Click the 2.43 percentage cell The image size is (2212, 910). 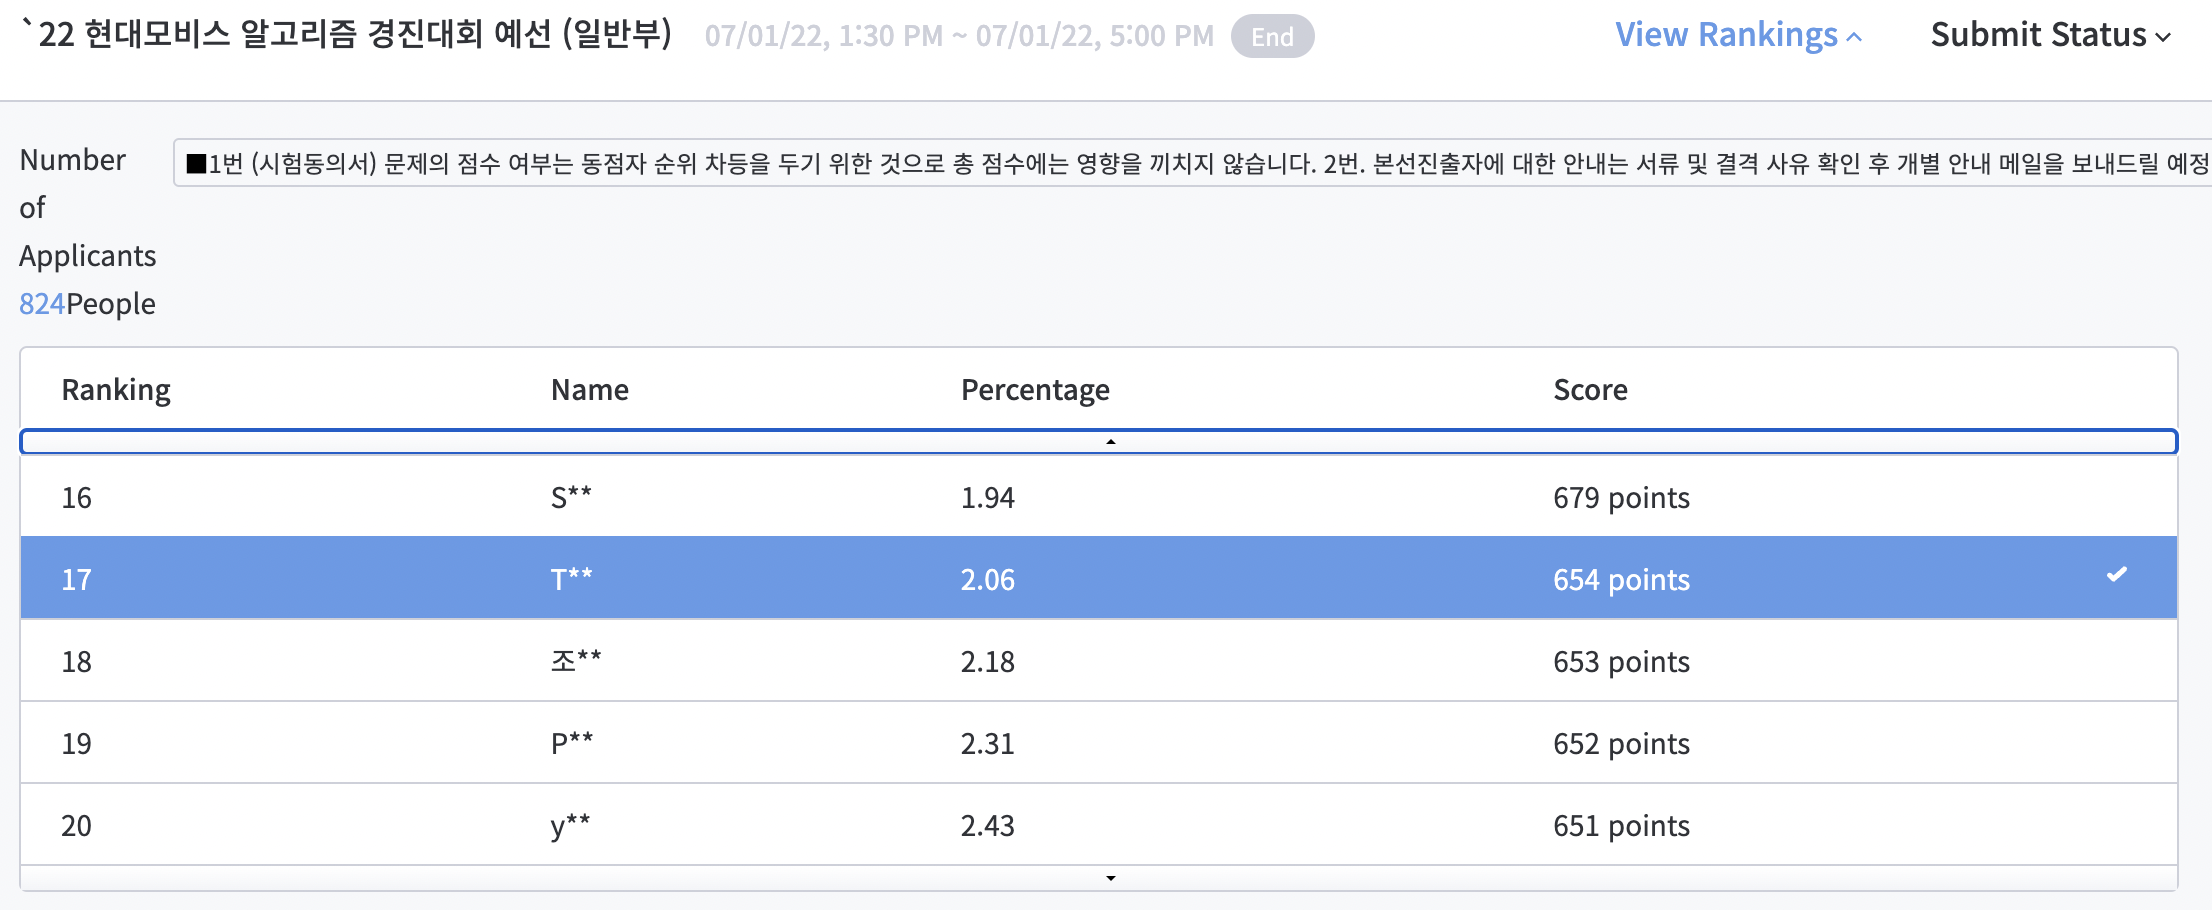coord(987,826)
